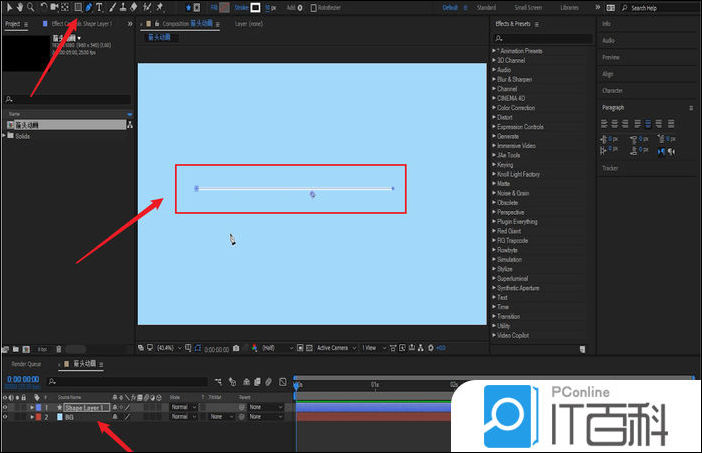Select the Pen tool in toolbar
702x453 pixels.
88,7
